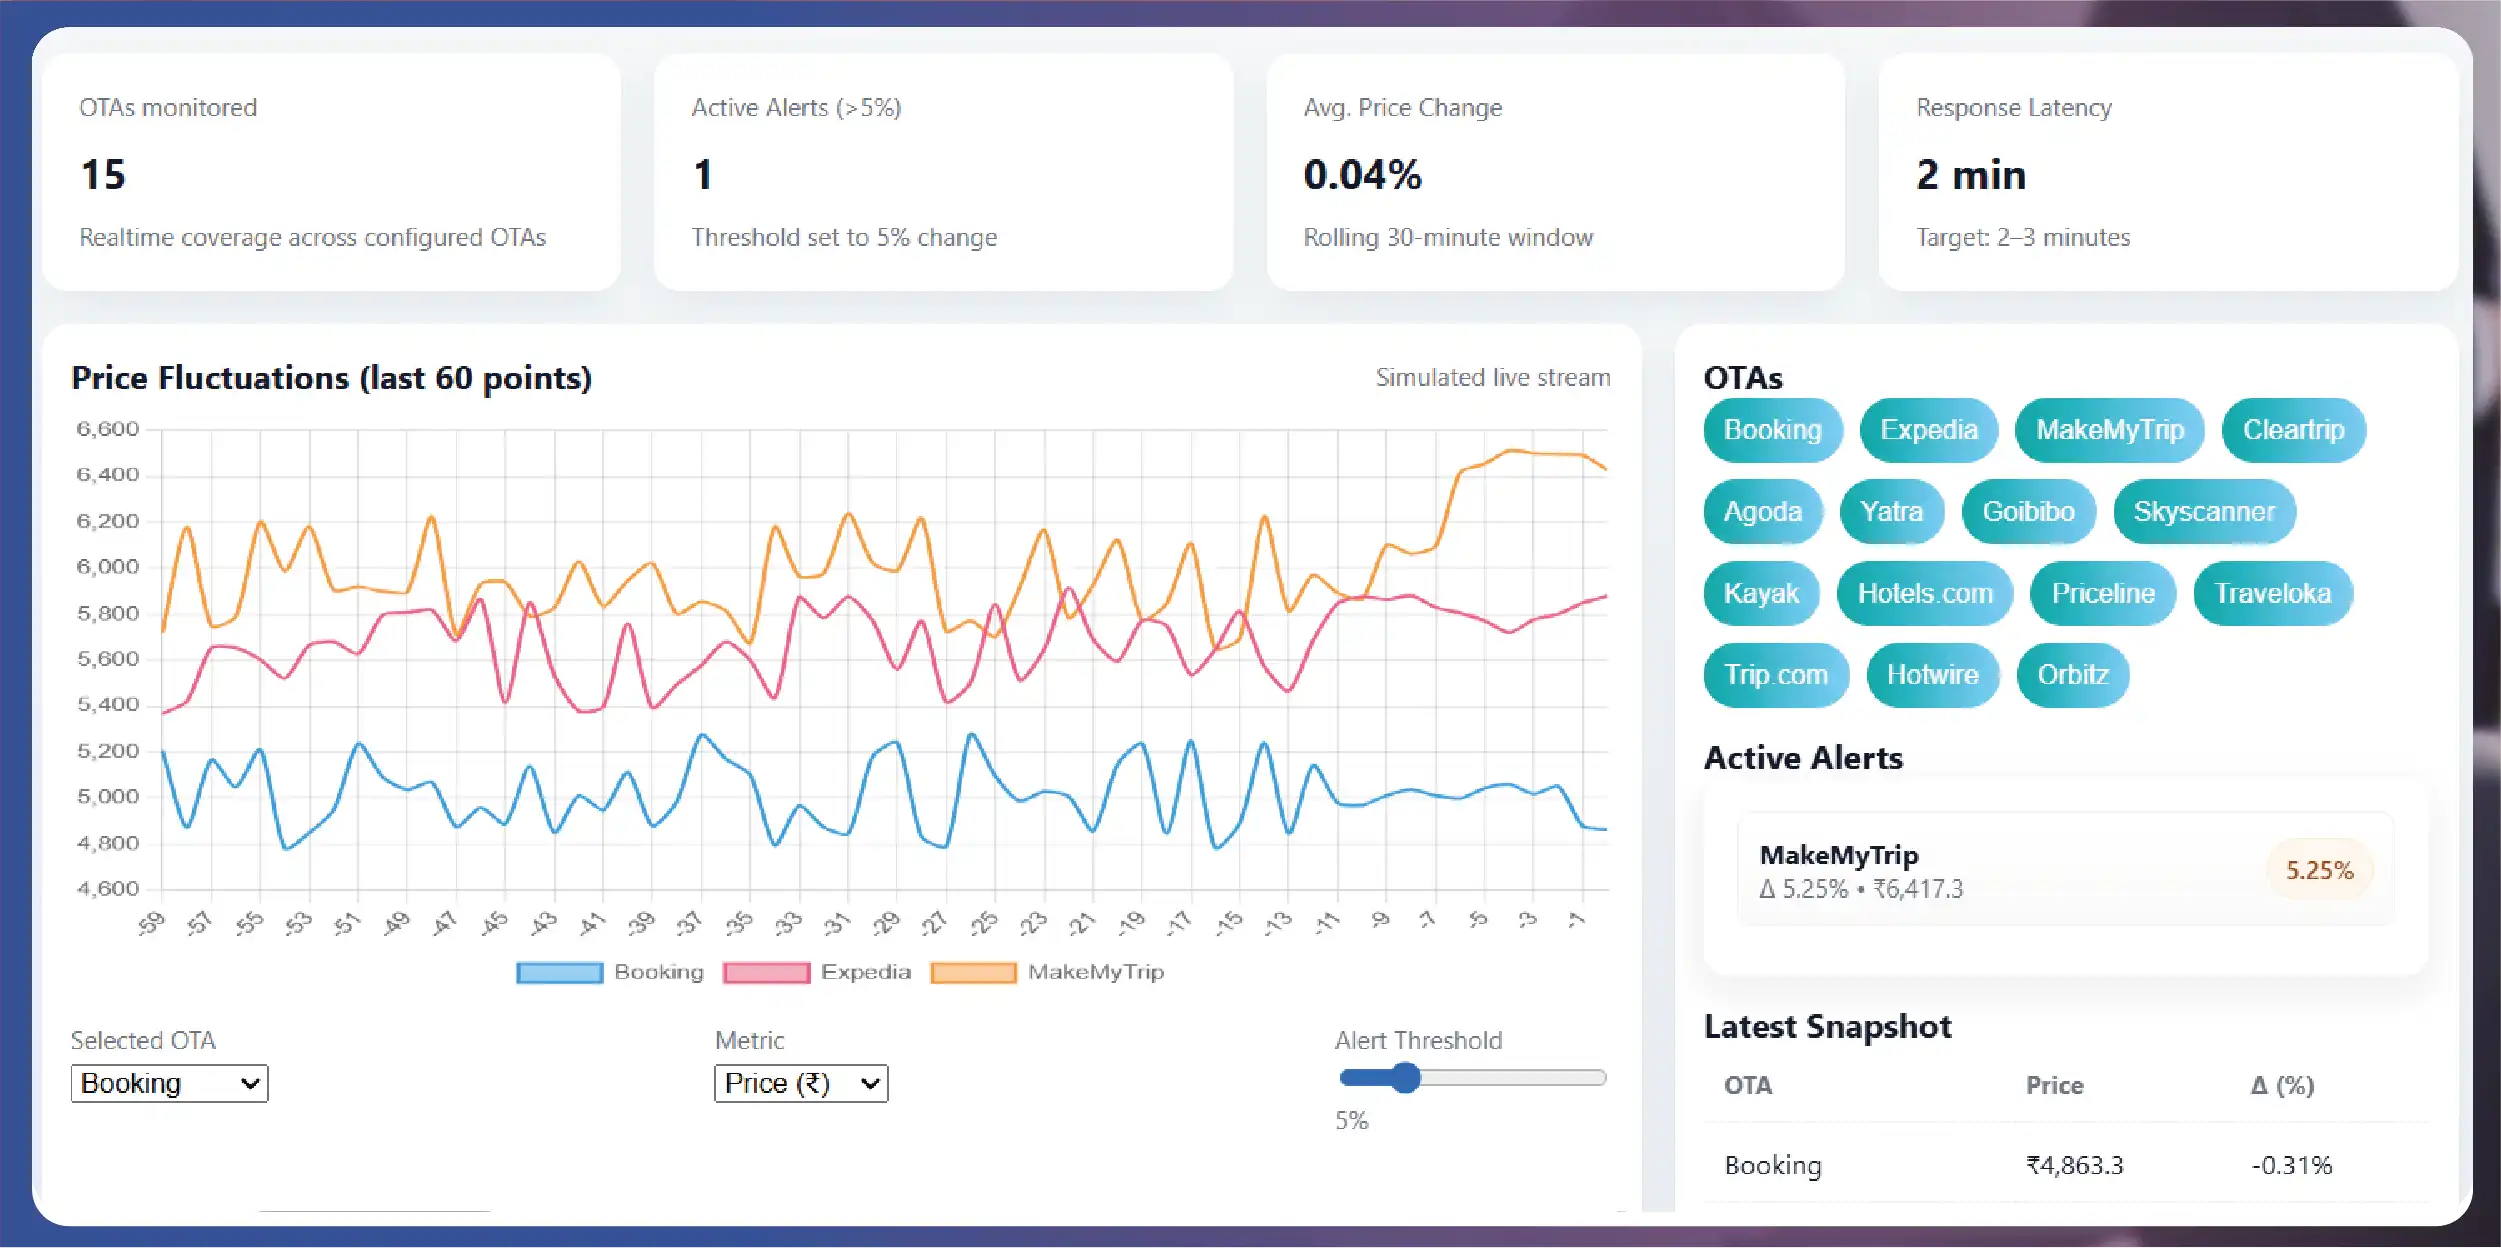Open the Metric Price dropdown
This screenshot has width=2501, height=1248.
(801, 1083)
